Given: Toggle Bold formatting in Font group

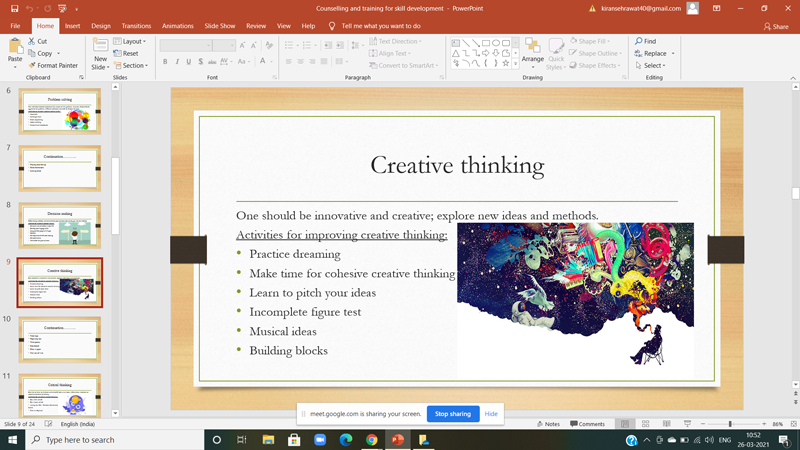Looking at the screenshot, I should [x=165, y=62].
